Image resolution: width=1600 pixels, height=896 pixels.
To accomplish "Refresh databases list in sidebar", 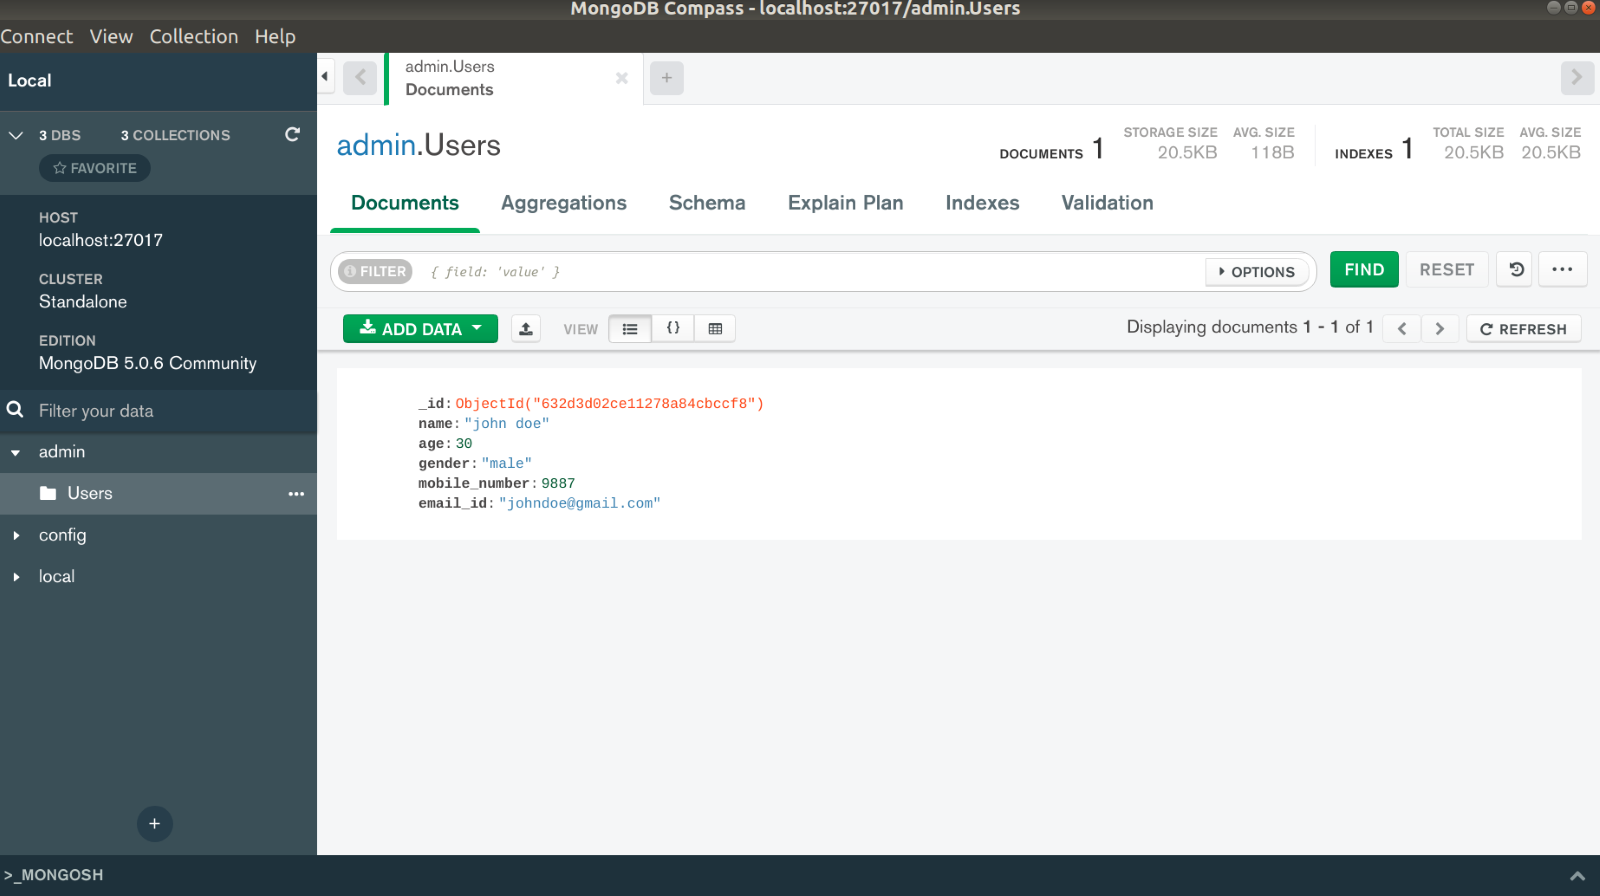I will tap(292, 134).
